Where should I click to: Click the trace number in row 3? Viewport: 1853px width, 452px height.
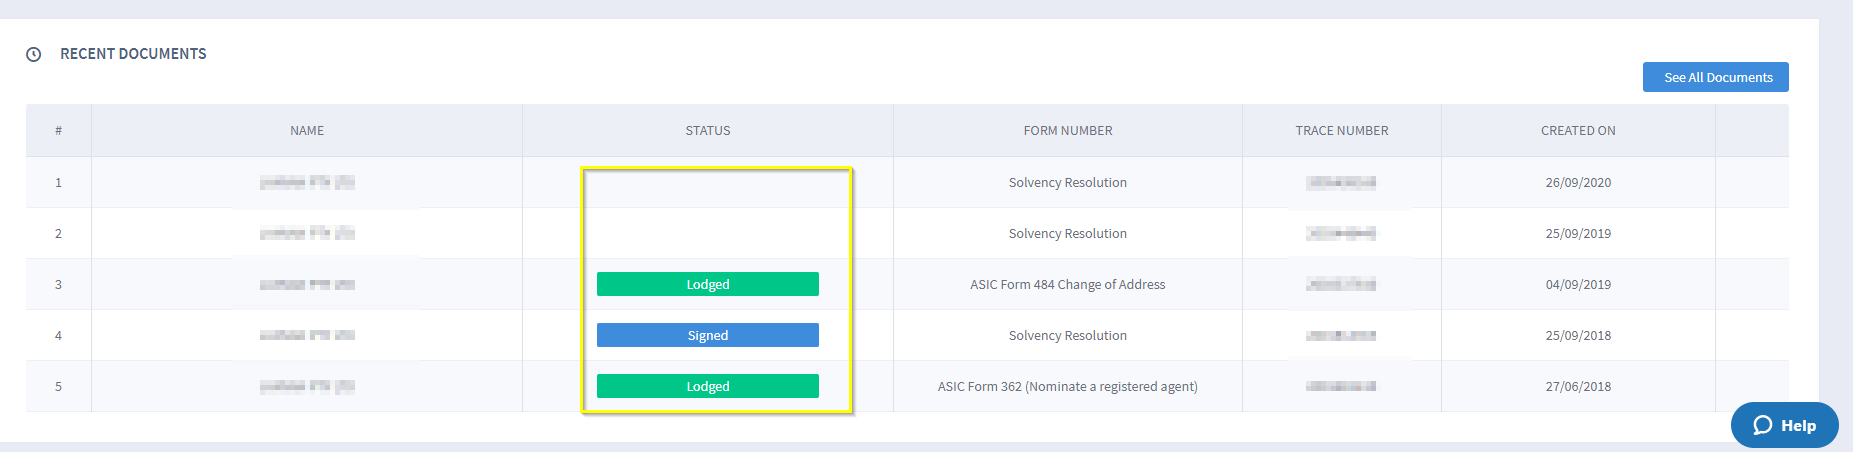[1341, 284]
